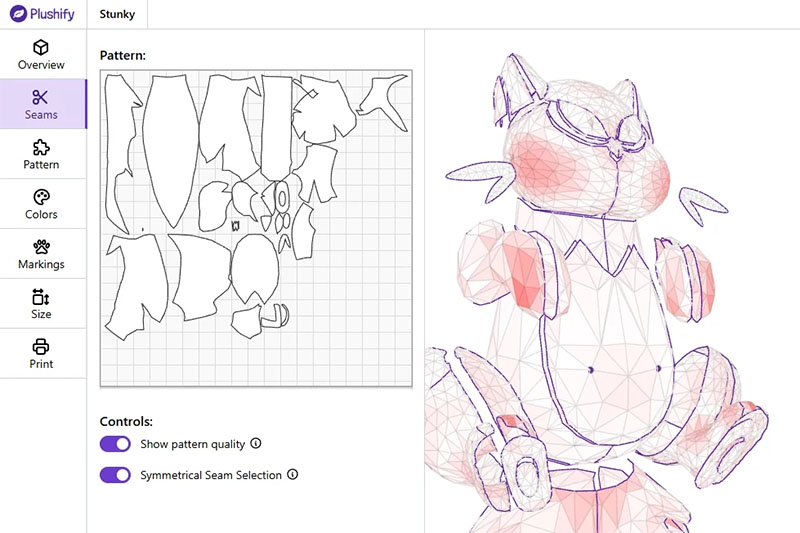Disable Symmetrical Seam Selection switch

point(115,475)
